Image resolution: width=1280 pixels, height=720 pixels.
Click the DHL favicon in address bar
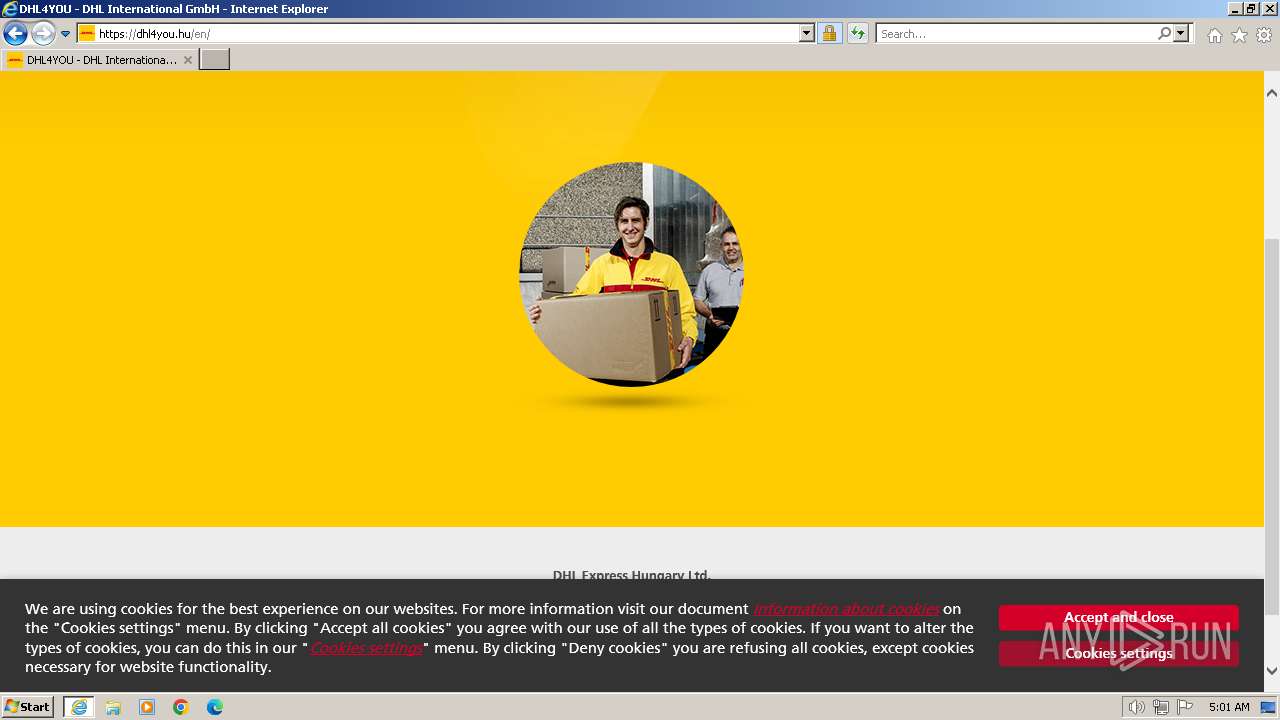(x=87, y=33)
